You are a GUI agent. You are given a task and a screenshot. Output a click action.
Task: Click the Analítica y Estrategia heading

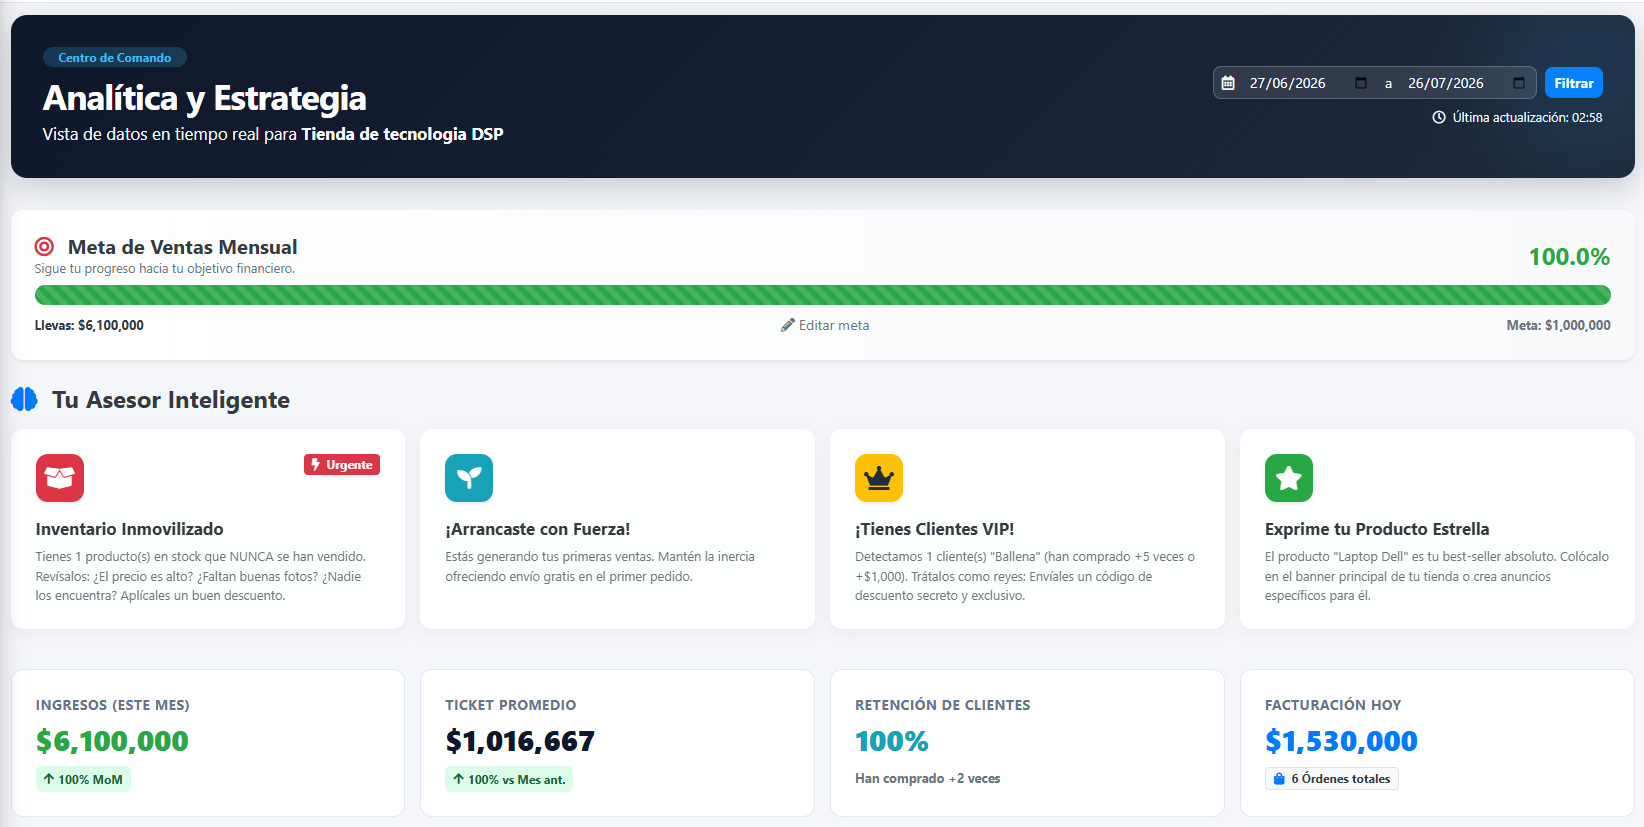(204, 98)
